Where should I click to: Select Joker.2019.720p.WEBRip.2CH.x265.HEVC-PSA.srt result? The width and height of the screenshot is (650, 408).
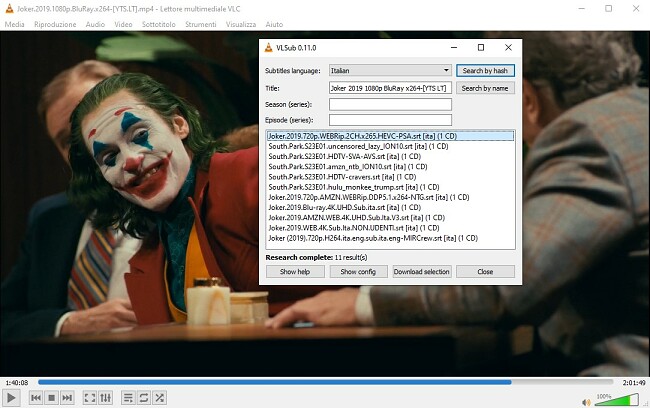(390, 136)
